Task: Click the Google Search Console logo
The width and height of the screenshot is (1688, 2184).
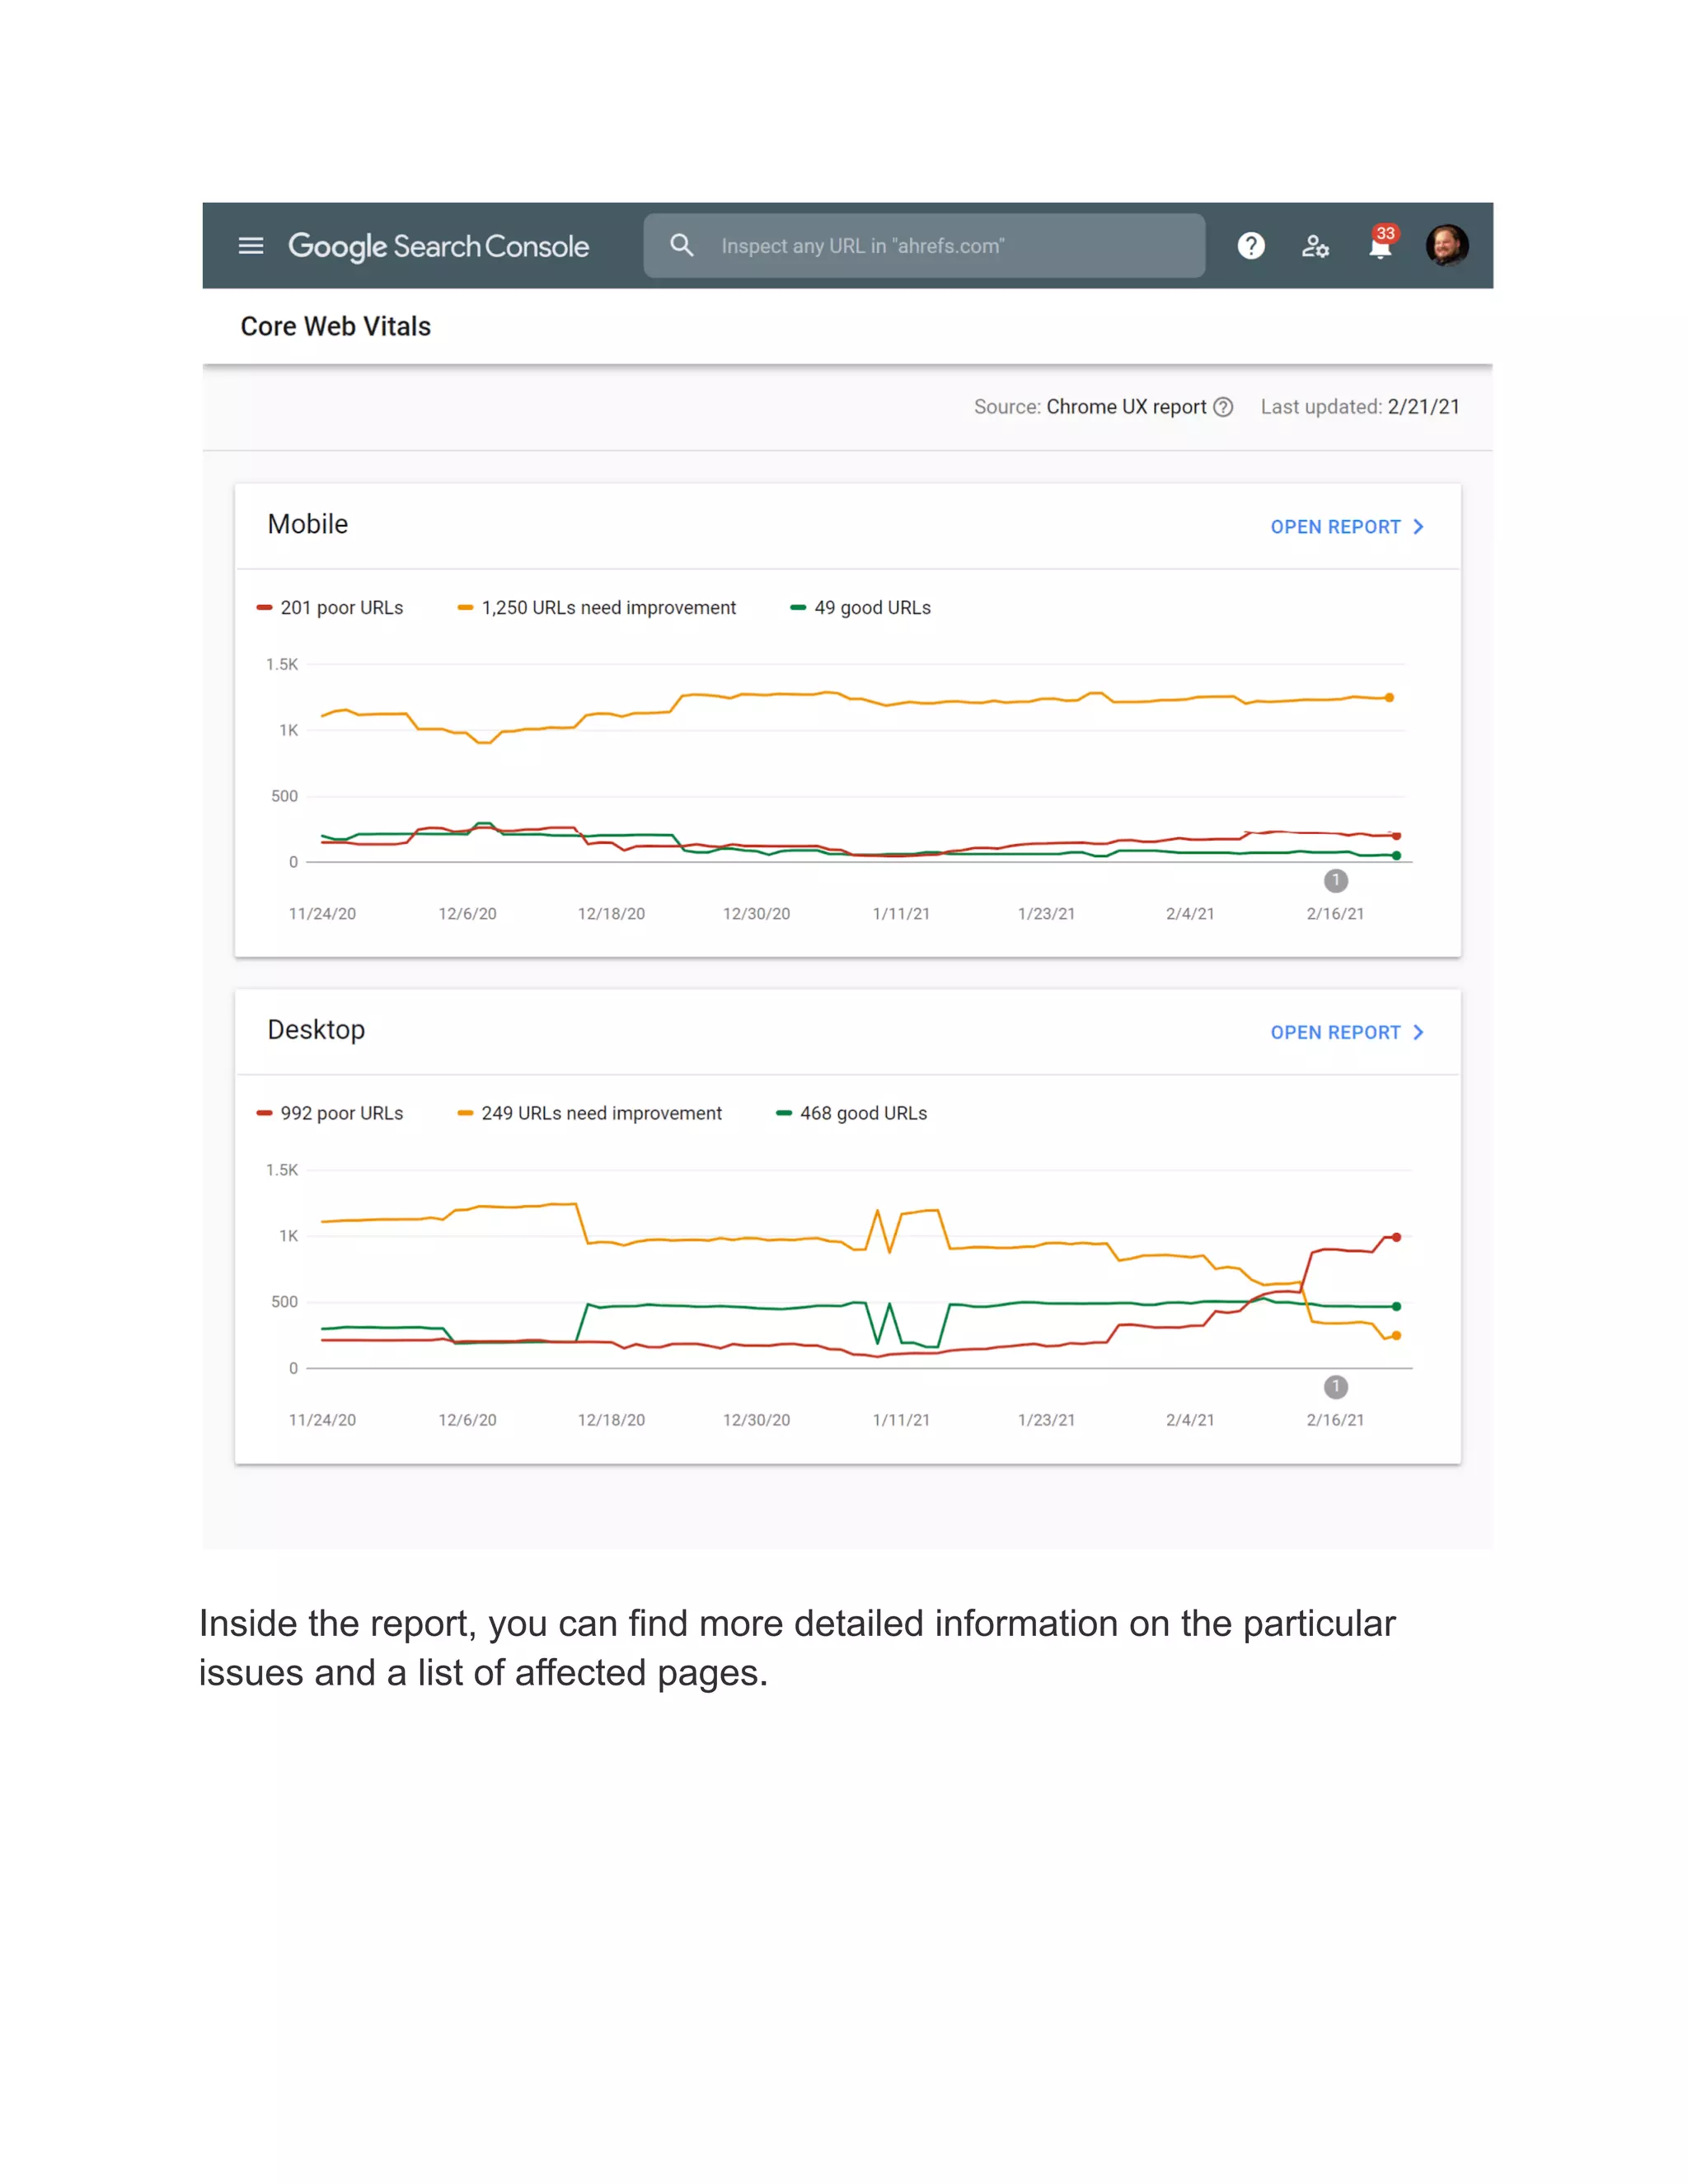Action: click(438, 246)
